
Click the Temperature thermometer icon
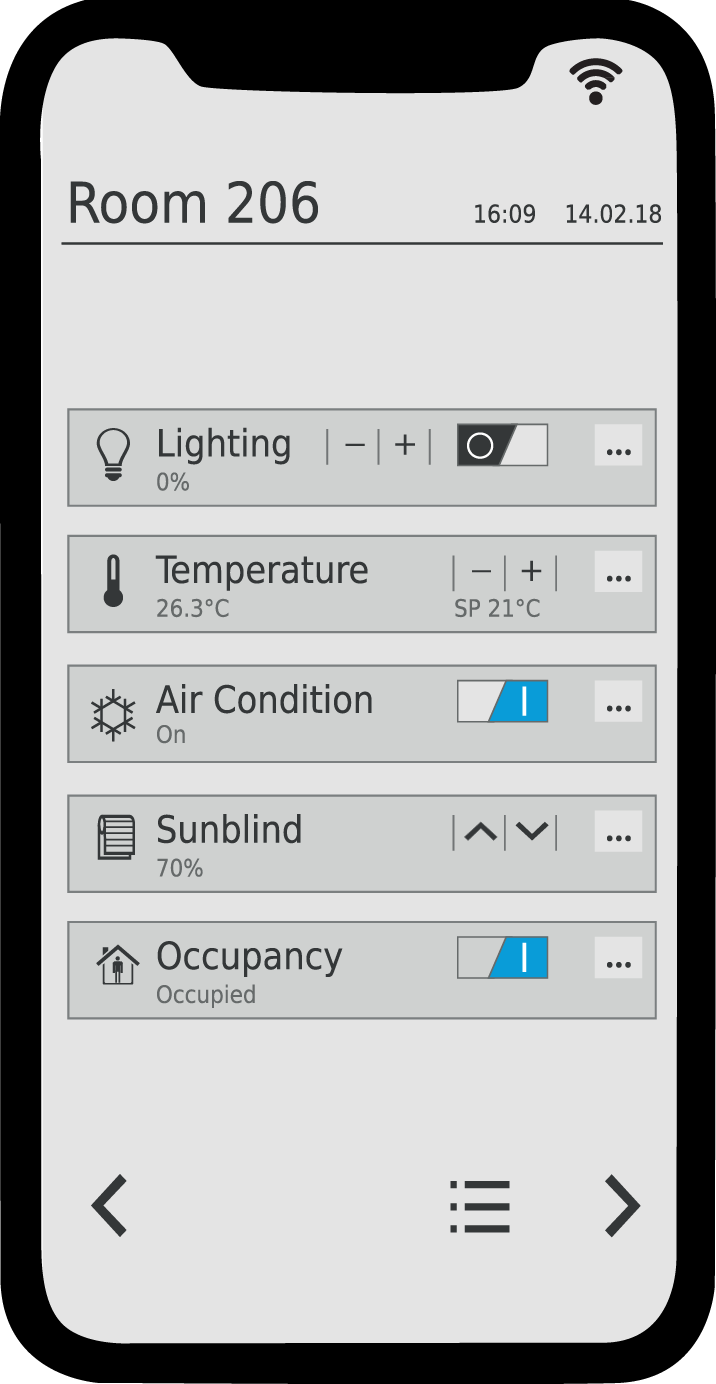pos(113,582)
